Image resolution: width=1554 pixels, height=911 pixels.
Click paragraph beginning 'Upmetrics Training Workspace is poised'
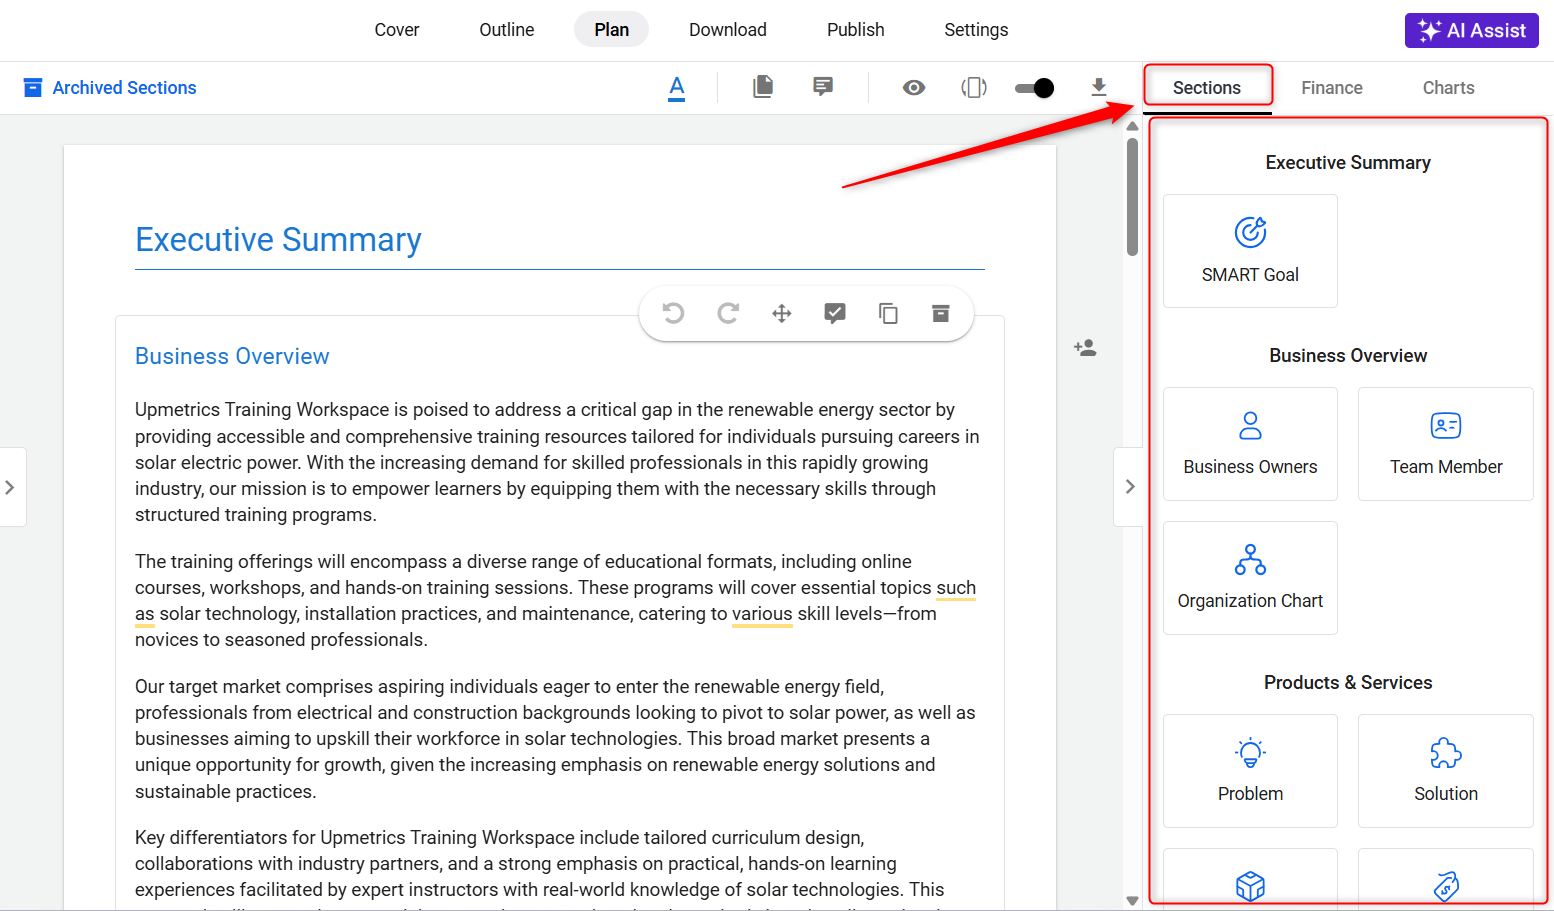pyautogui.click(x=557, y=462)
